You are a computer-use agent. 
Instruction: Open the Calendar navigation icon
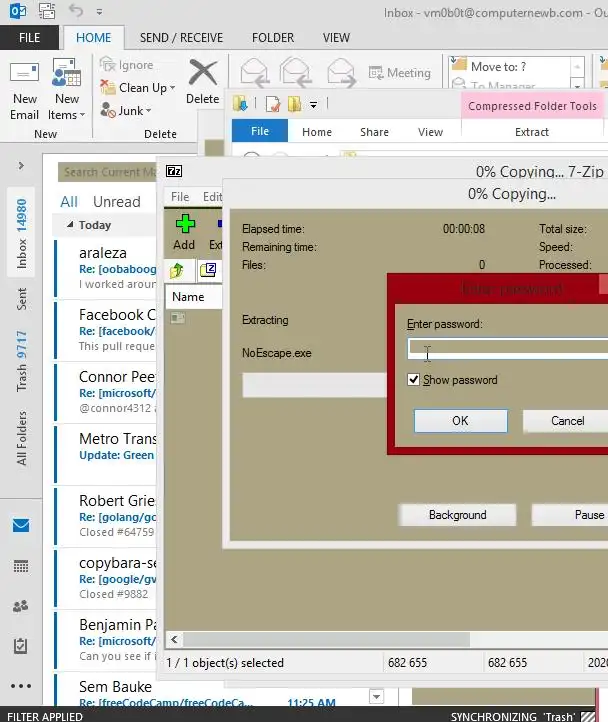click(x=21, y=566)
